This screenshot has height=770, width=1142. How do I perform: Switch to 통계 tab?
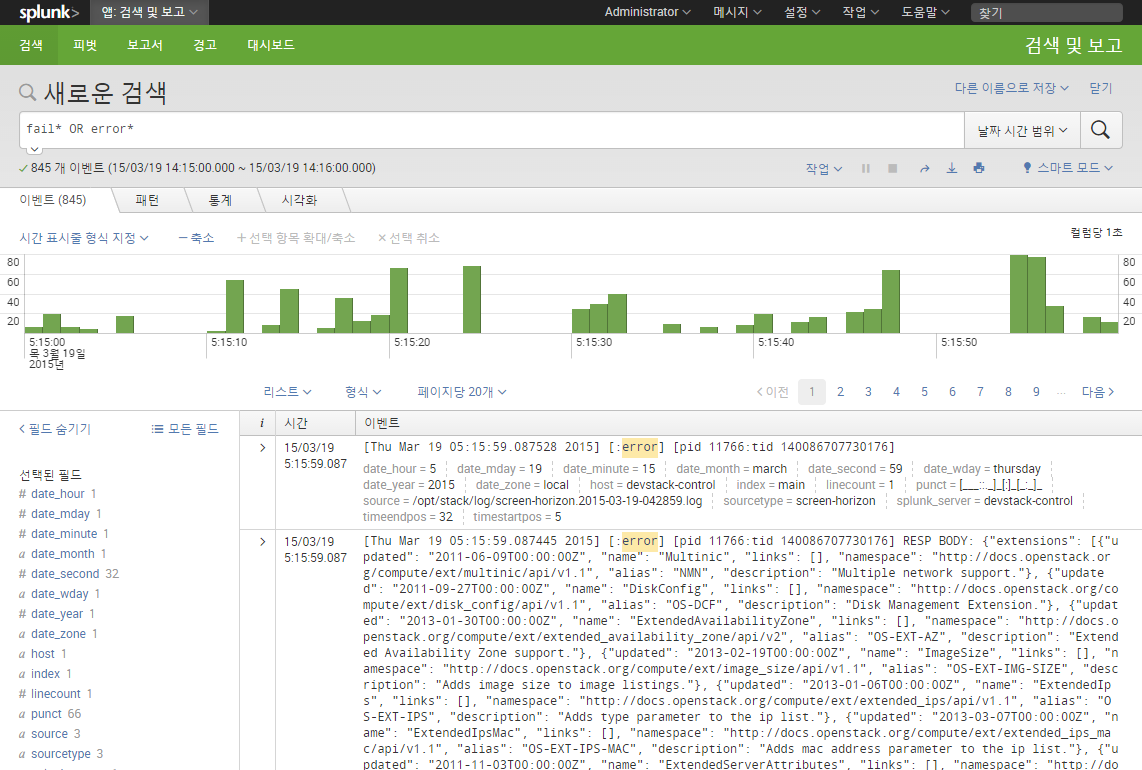pos(220,200)
